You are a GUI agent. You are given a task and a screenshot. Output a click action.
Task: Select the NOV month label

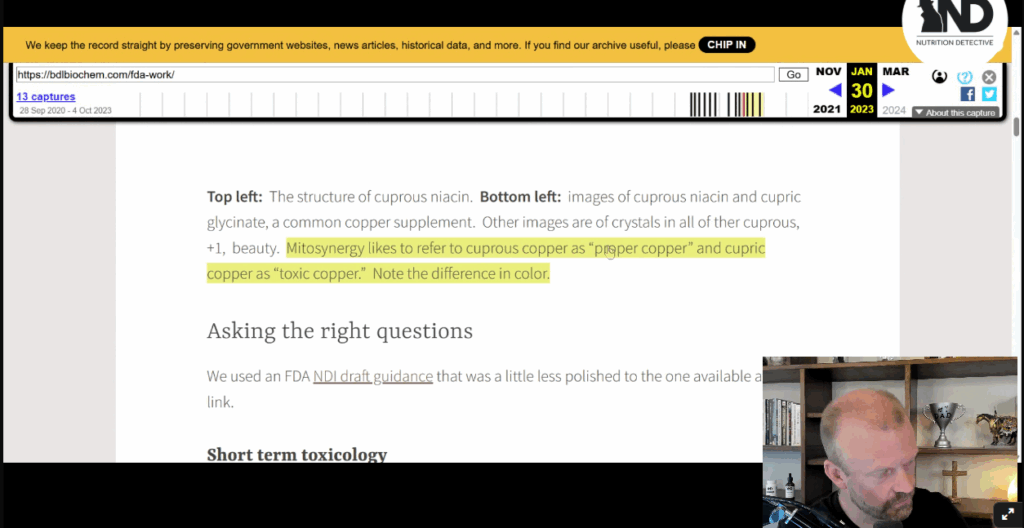coord(828,72)
